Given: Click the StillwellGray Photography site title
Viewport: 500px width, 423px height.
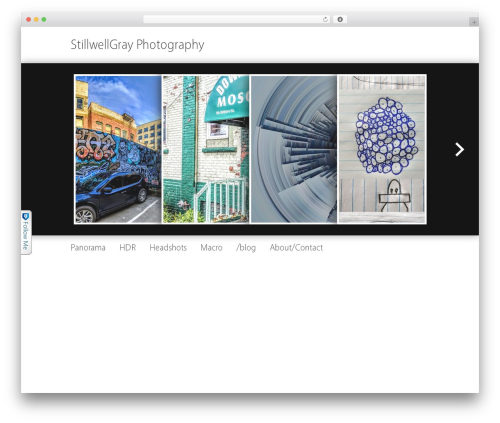Looking at the screenshot, I should coord(137,45).
